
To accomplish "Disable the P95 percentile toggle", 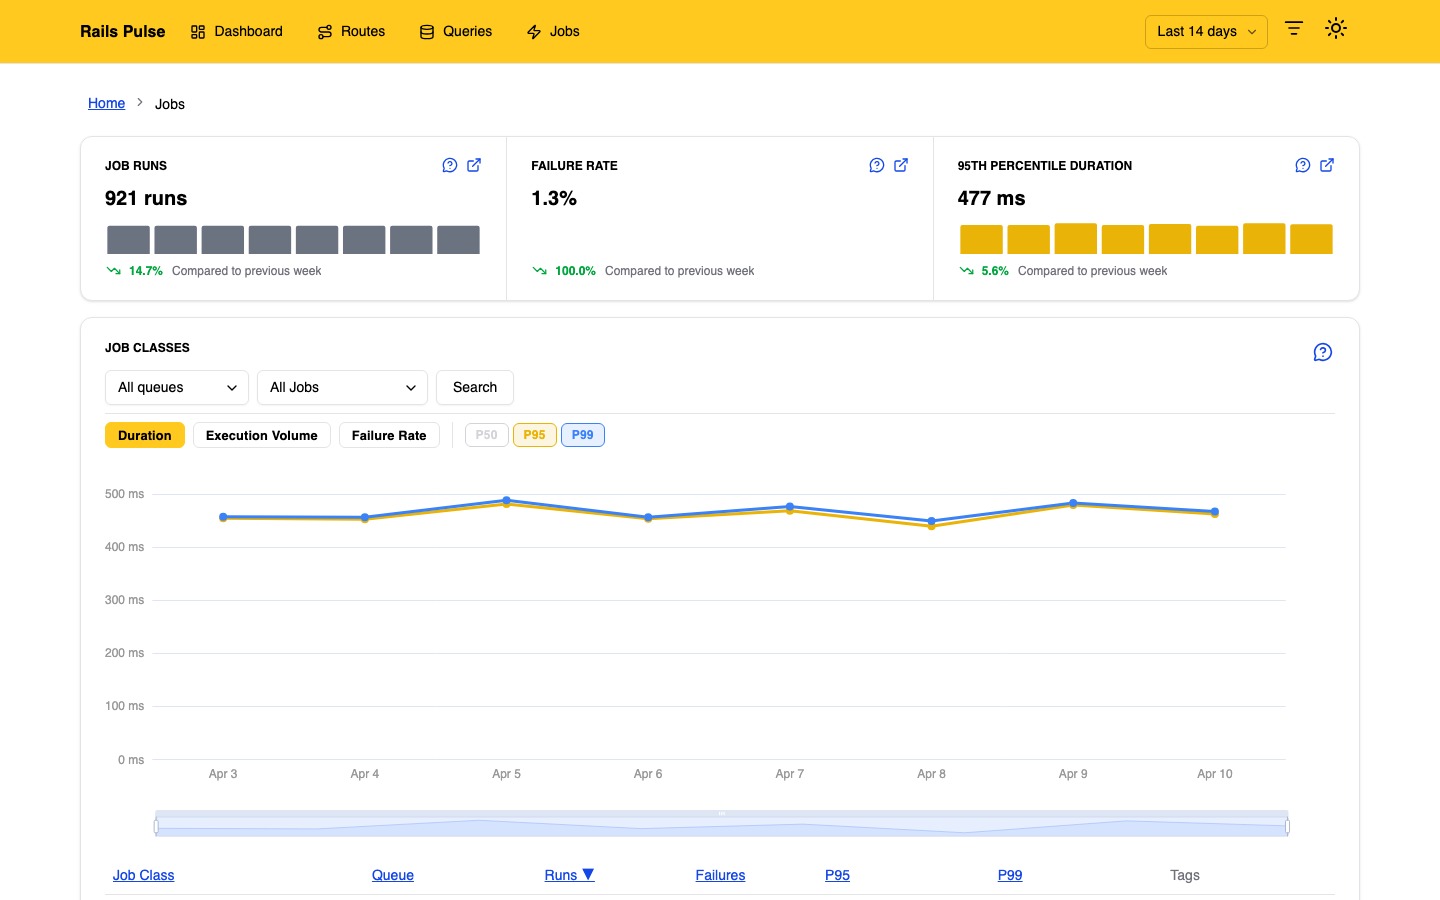I will [x=534, y=435].
